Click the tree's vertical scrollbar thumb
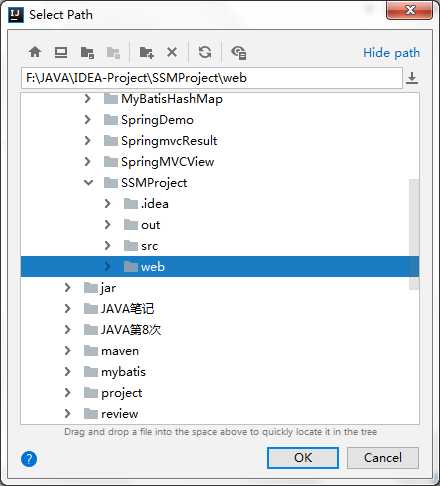Image resolution: width=440 pixels, height=486 pixels. (x=414, y=234)
